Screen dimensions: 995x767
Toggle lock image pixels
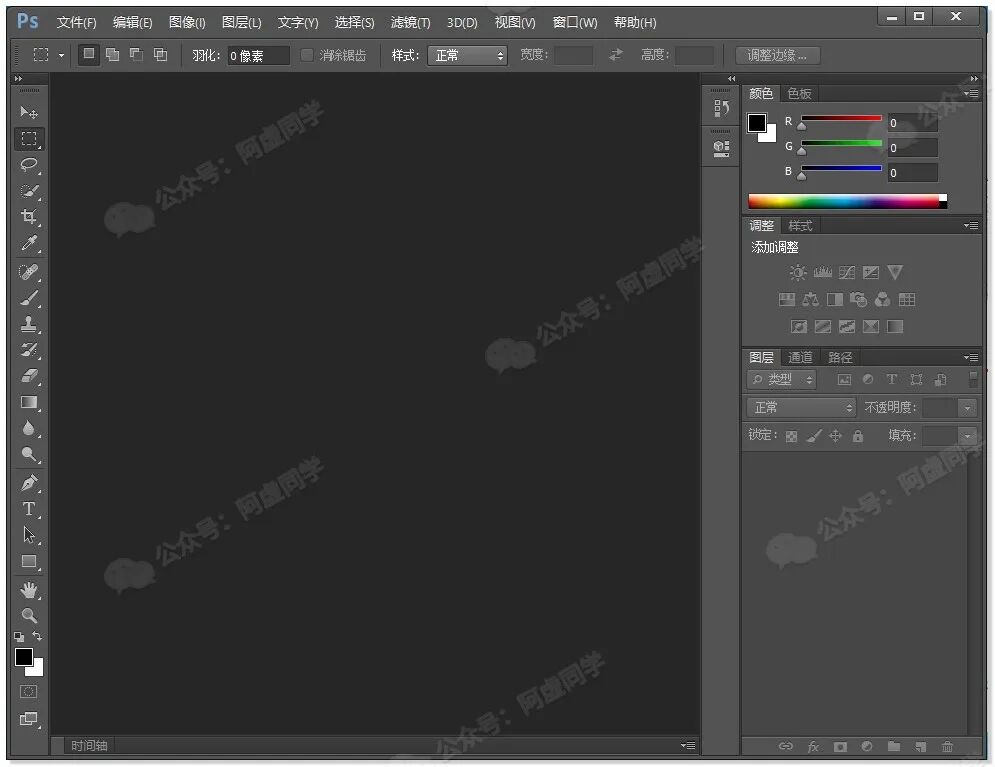(x=814, y=436)
